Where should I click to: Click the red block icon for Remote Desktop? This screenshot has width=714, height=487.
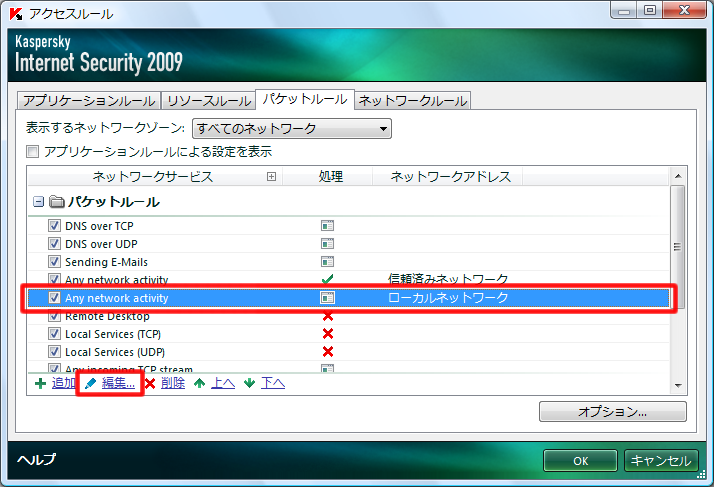[x=327, y=316]
